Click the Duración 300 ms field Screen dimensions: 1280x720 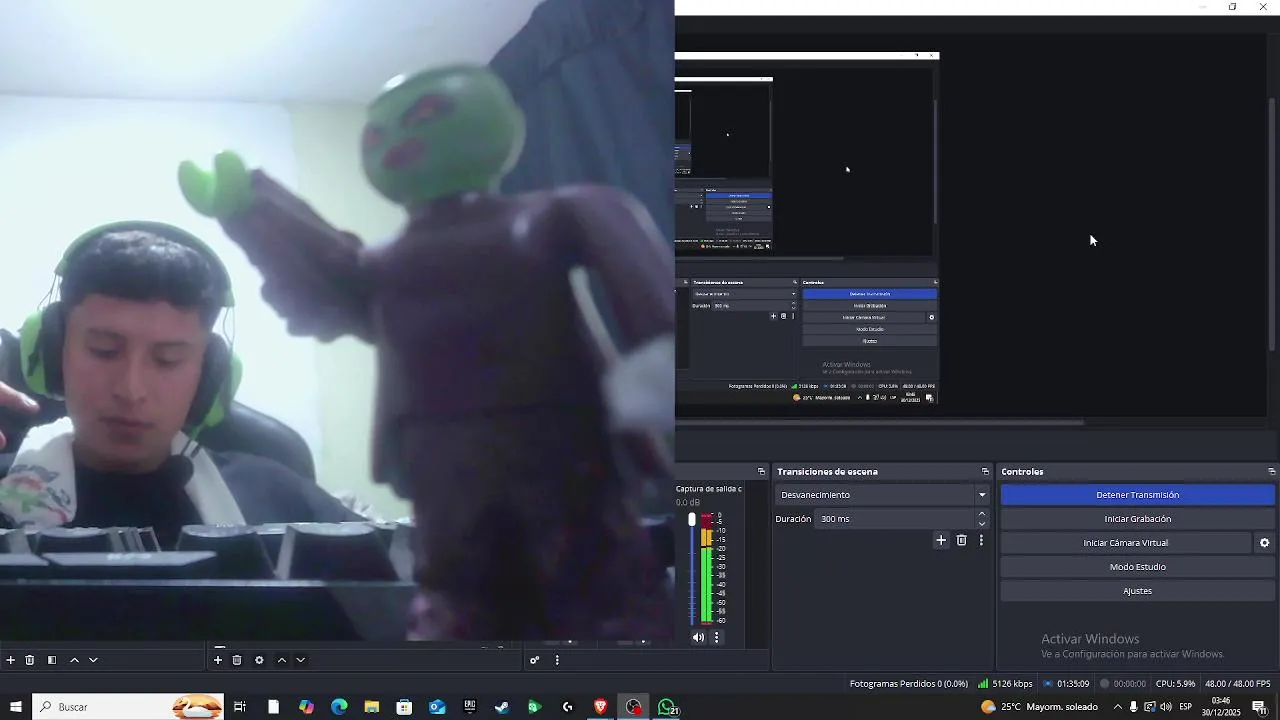coord(895,519)
